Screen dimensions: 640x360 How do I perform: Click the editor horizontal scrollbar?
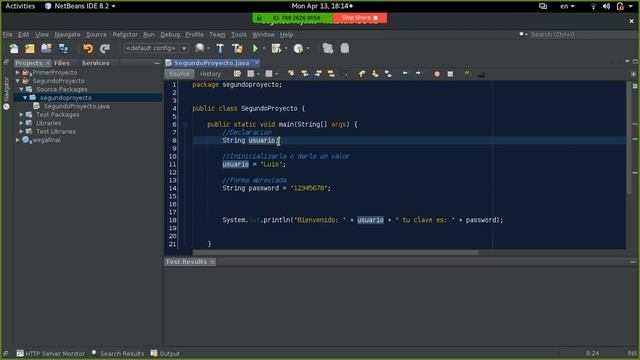coord(335,252)
